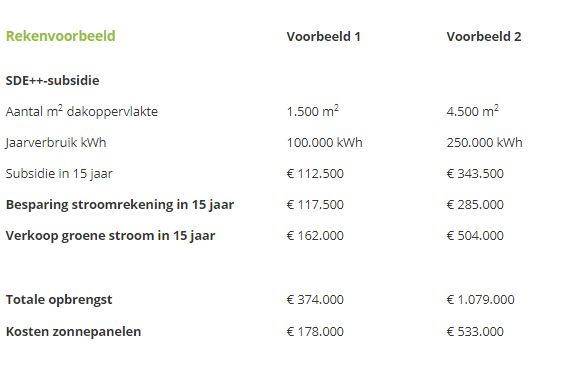Select the € 285.000 savings amount
Viewport: 580px width, 367px height.
(x=475, y=205)
